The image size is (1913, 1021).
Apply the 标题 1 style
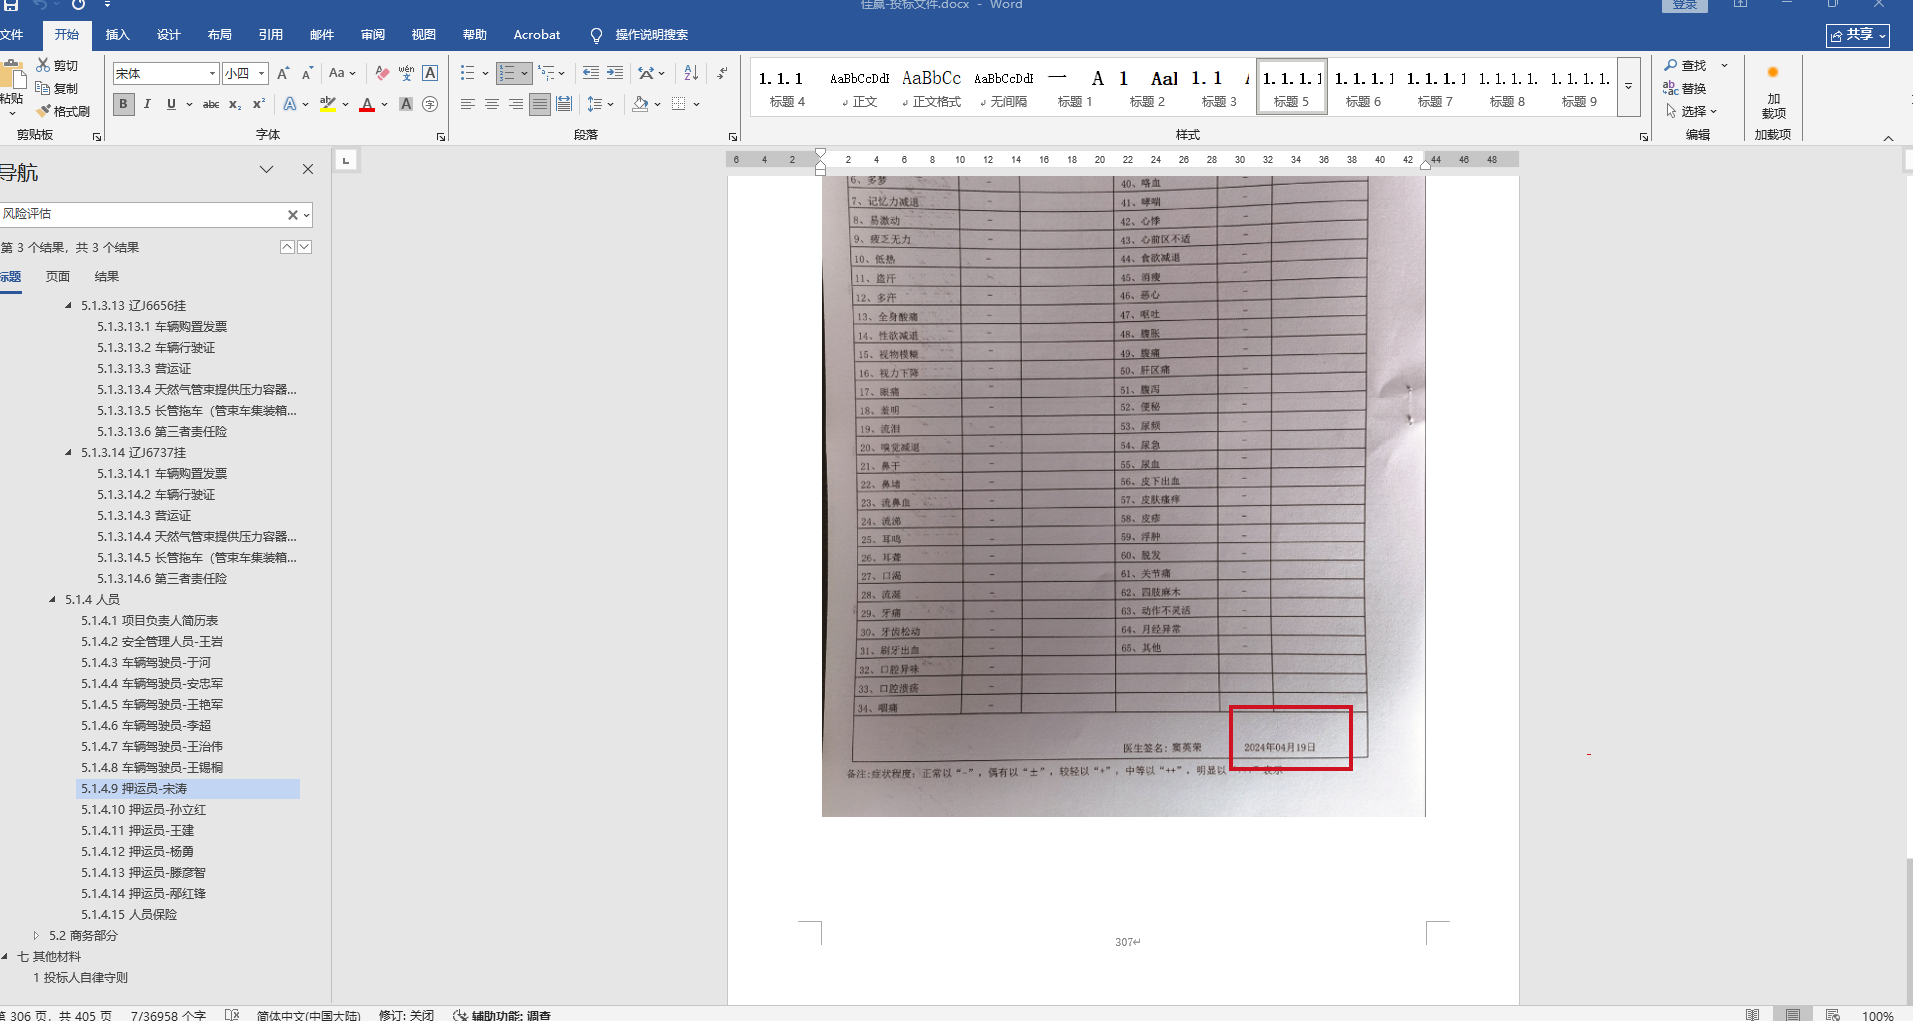pyautogui.click(x=1075, y=87)
